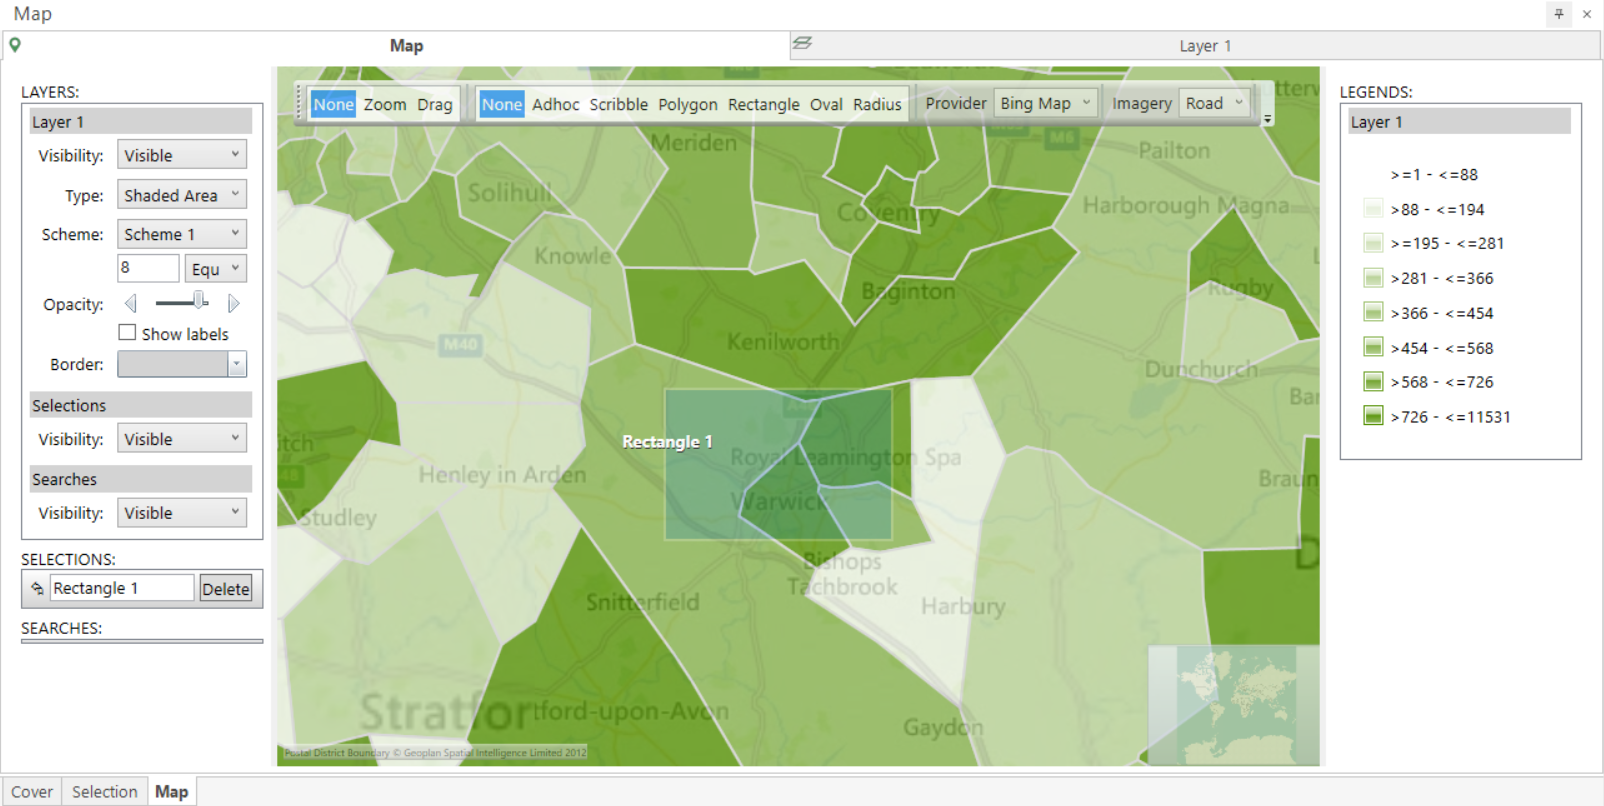1604x806 pixels.
Task: Click the layer icon beside Layer 1 tab
Action: point(802,43)
